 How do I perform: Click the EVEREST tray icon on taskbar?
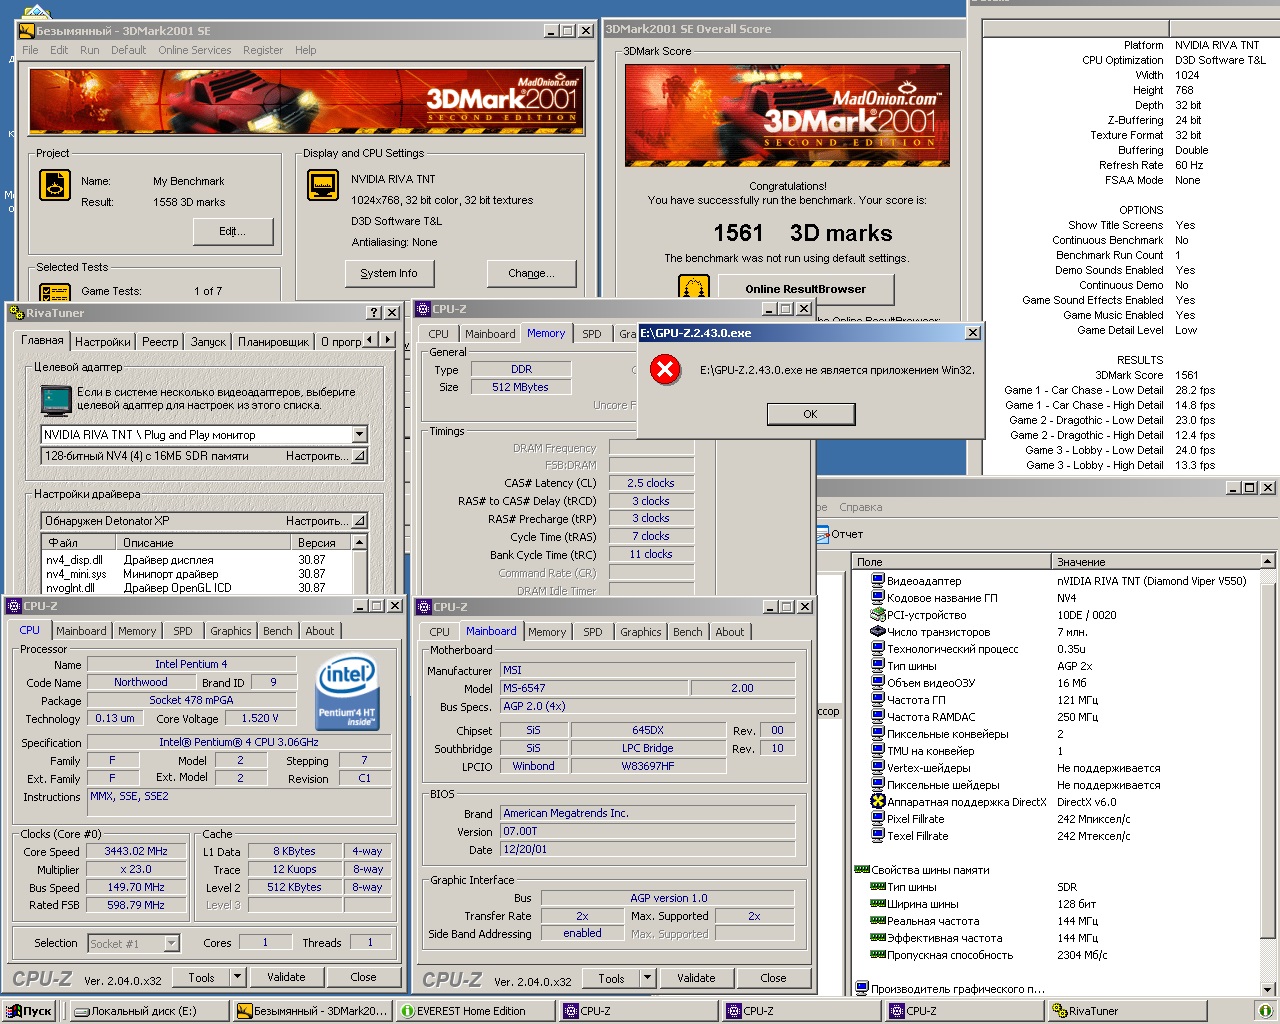coord(1264,1011)
